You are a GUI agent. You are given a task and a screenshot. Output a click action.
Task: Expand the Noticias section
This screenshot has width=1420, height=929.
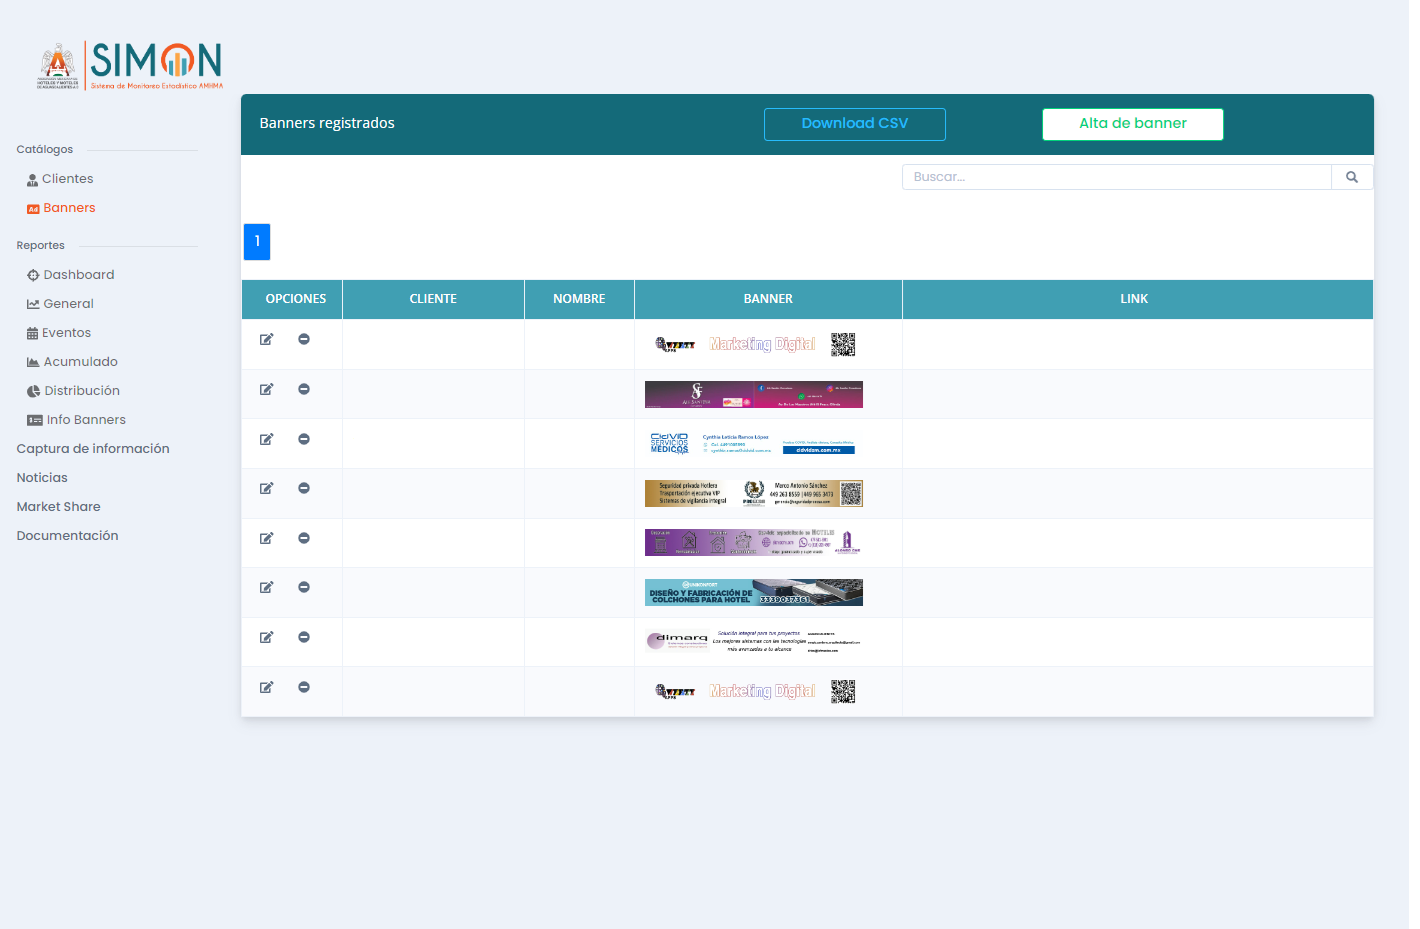point(42,478)
